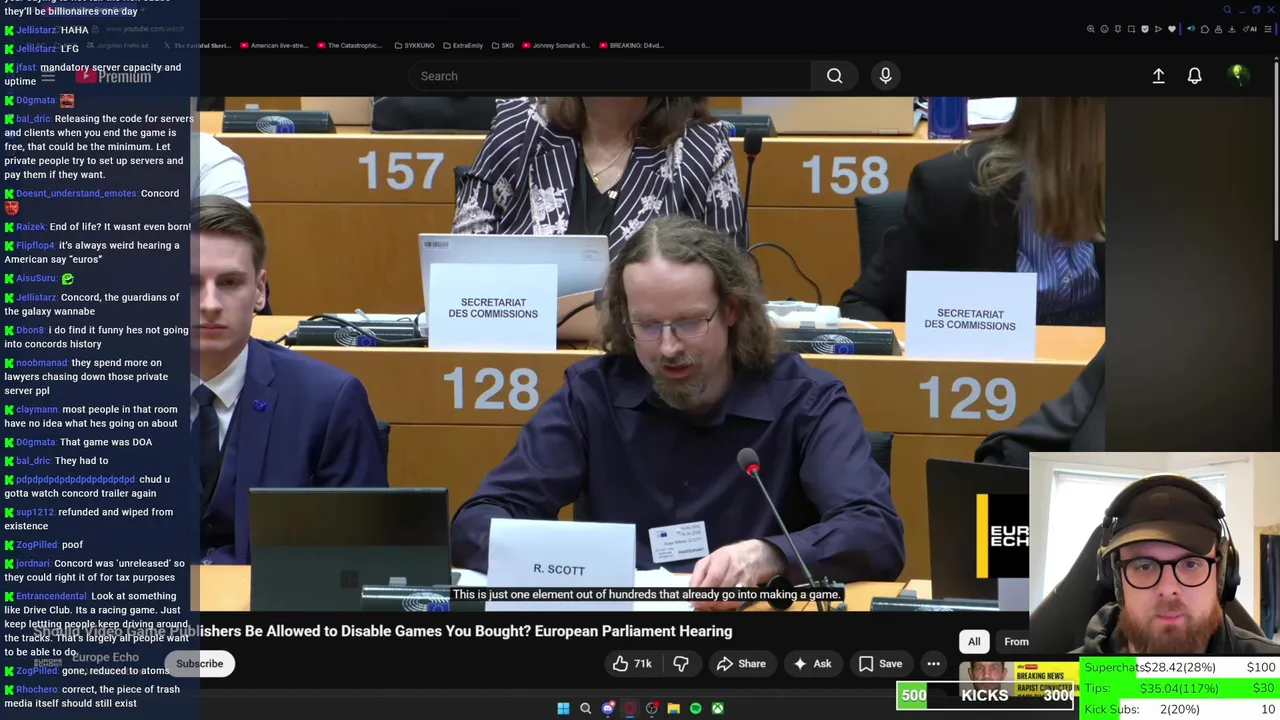
Task: Open the SYKKUNO bookmarks folder
Action: coord(414,45)
